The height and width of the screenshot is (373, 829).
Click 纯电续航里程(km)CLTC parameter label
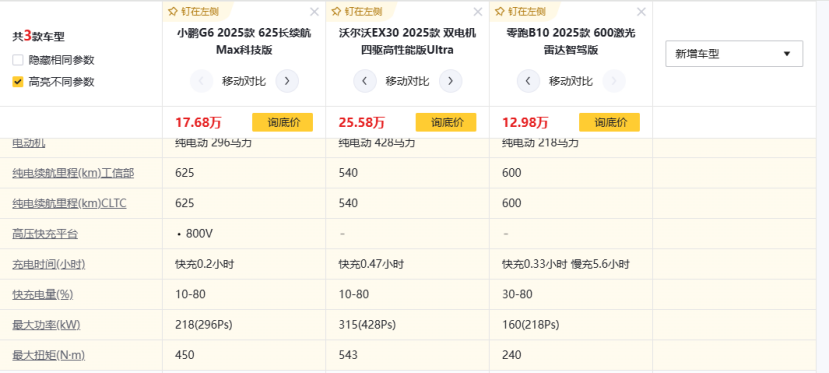69,203
